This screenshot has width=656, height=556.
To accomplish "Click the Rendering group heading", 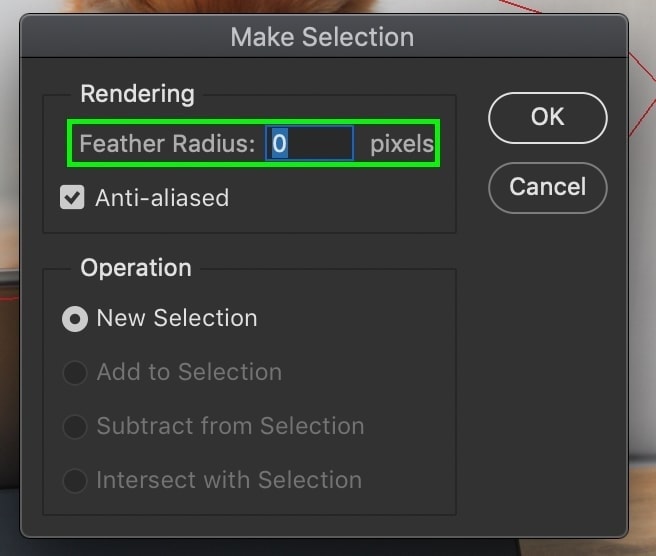I will pos(138,94).
